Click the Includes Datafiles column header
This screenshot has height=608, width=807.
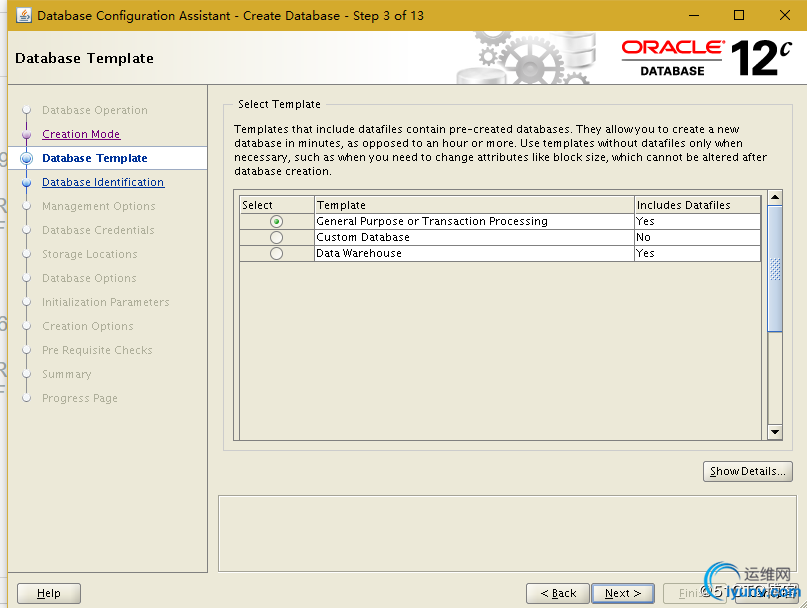pos(697,205)
